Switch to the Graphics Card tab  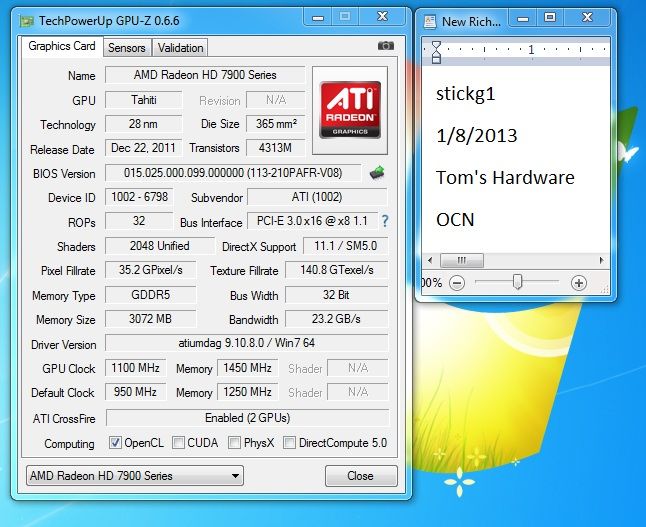tap(62, 46)
